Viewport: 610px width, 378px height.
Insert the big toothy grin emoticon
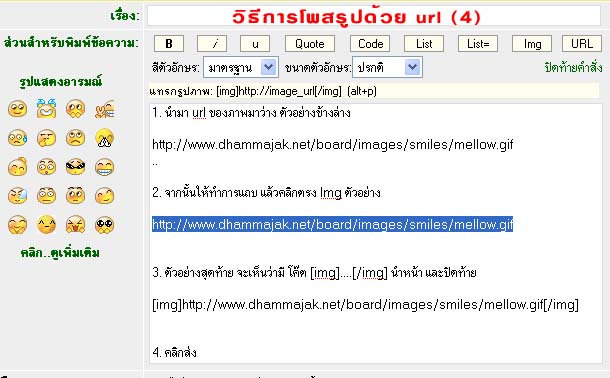[x=105, y=167]
